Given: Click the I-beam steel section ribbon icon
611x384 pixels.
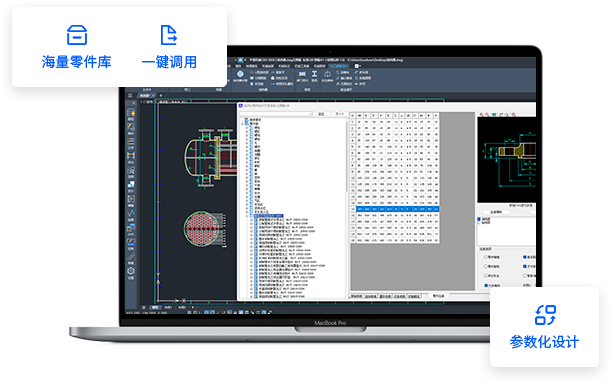Looking at the screenshot, I should coord(314,74).
